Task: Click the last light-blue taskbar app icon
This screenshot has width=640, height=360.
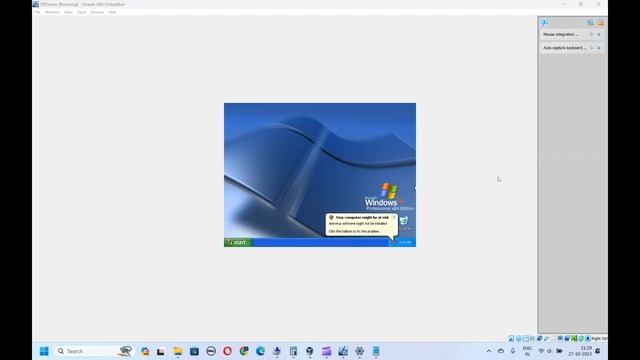Action: 376,351
